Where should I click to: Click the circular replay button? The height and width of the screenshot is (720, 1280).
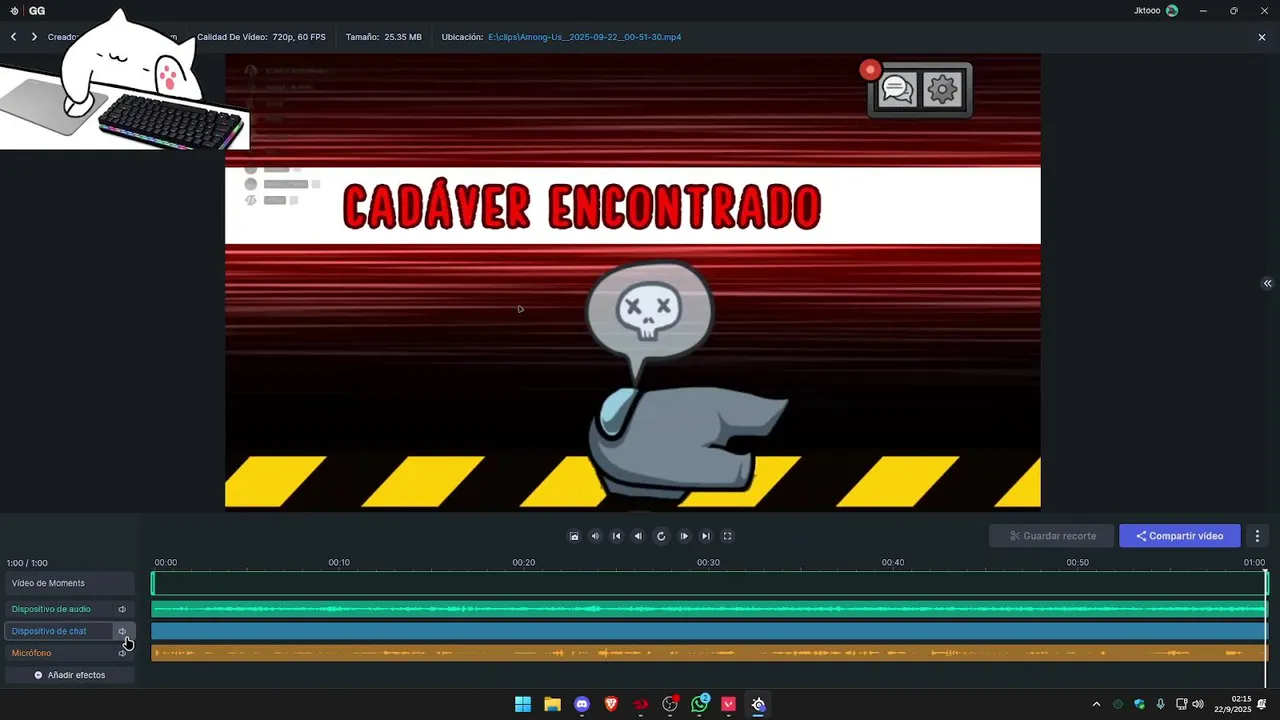click(661, 536)
